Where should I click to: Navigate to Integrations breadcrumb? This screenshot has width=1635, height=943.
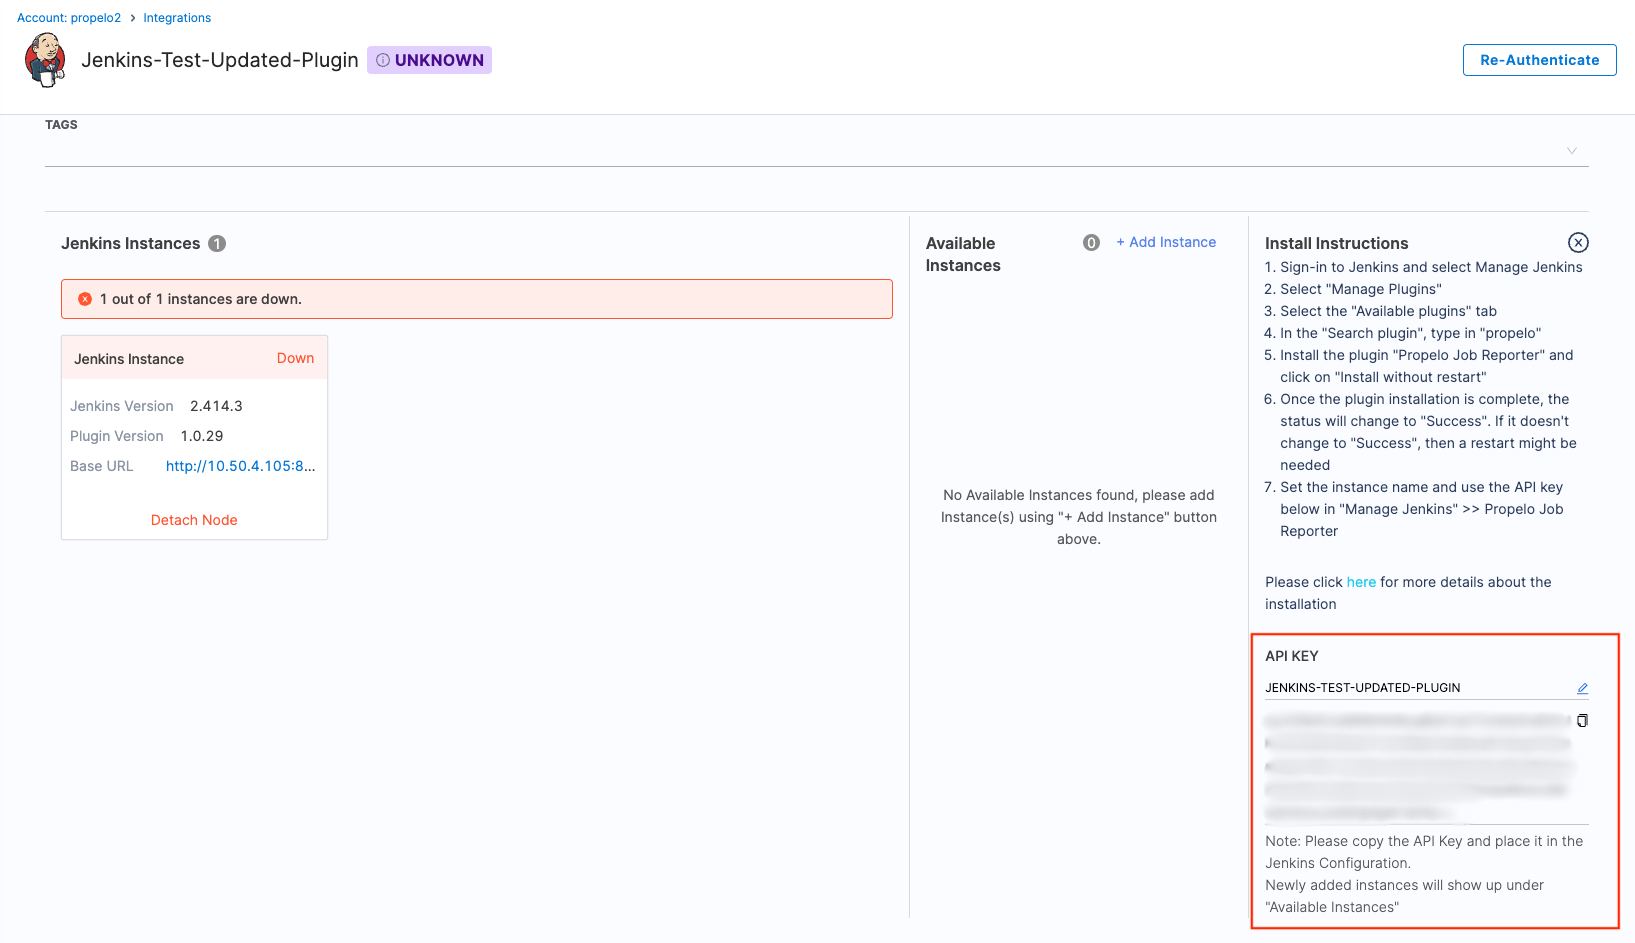(x=177, y=18)
